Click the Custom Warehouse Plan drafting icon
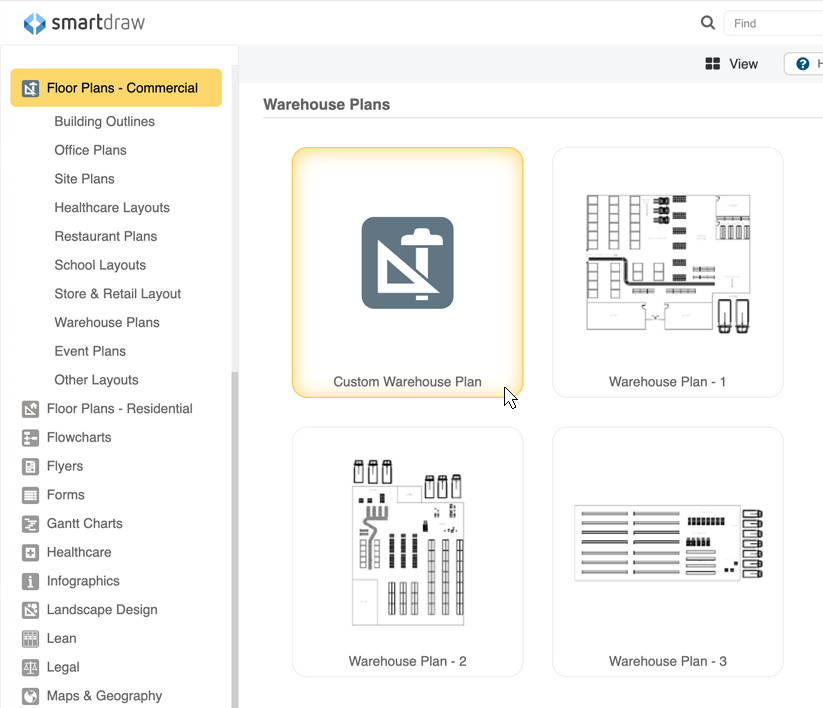Screen dimensions: 823x708 point(407,263)
